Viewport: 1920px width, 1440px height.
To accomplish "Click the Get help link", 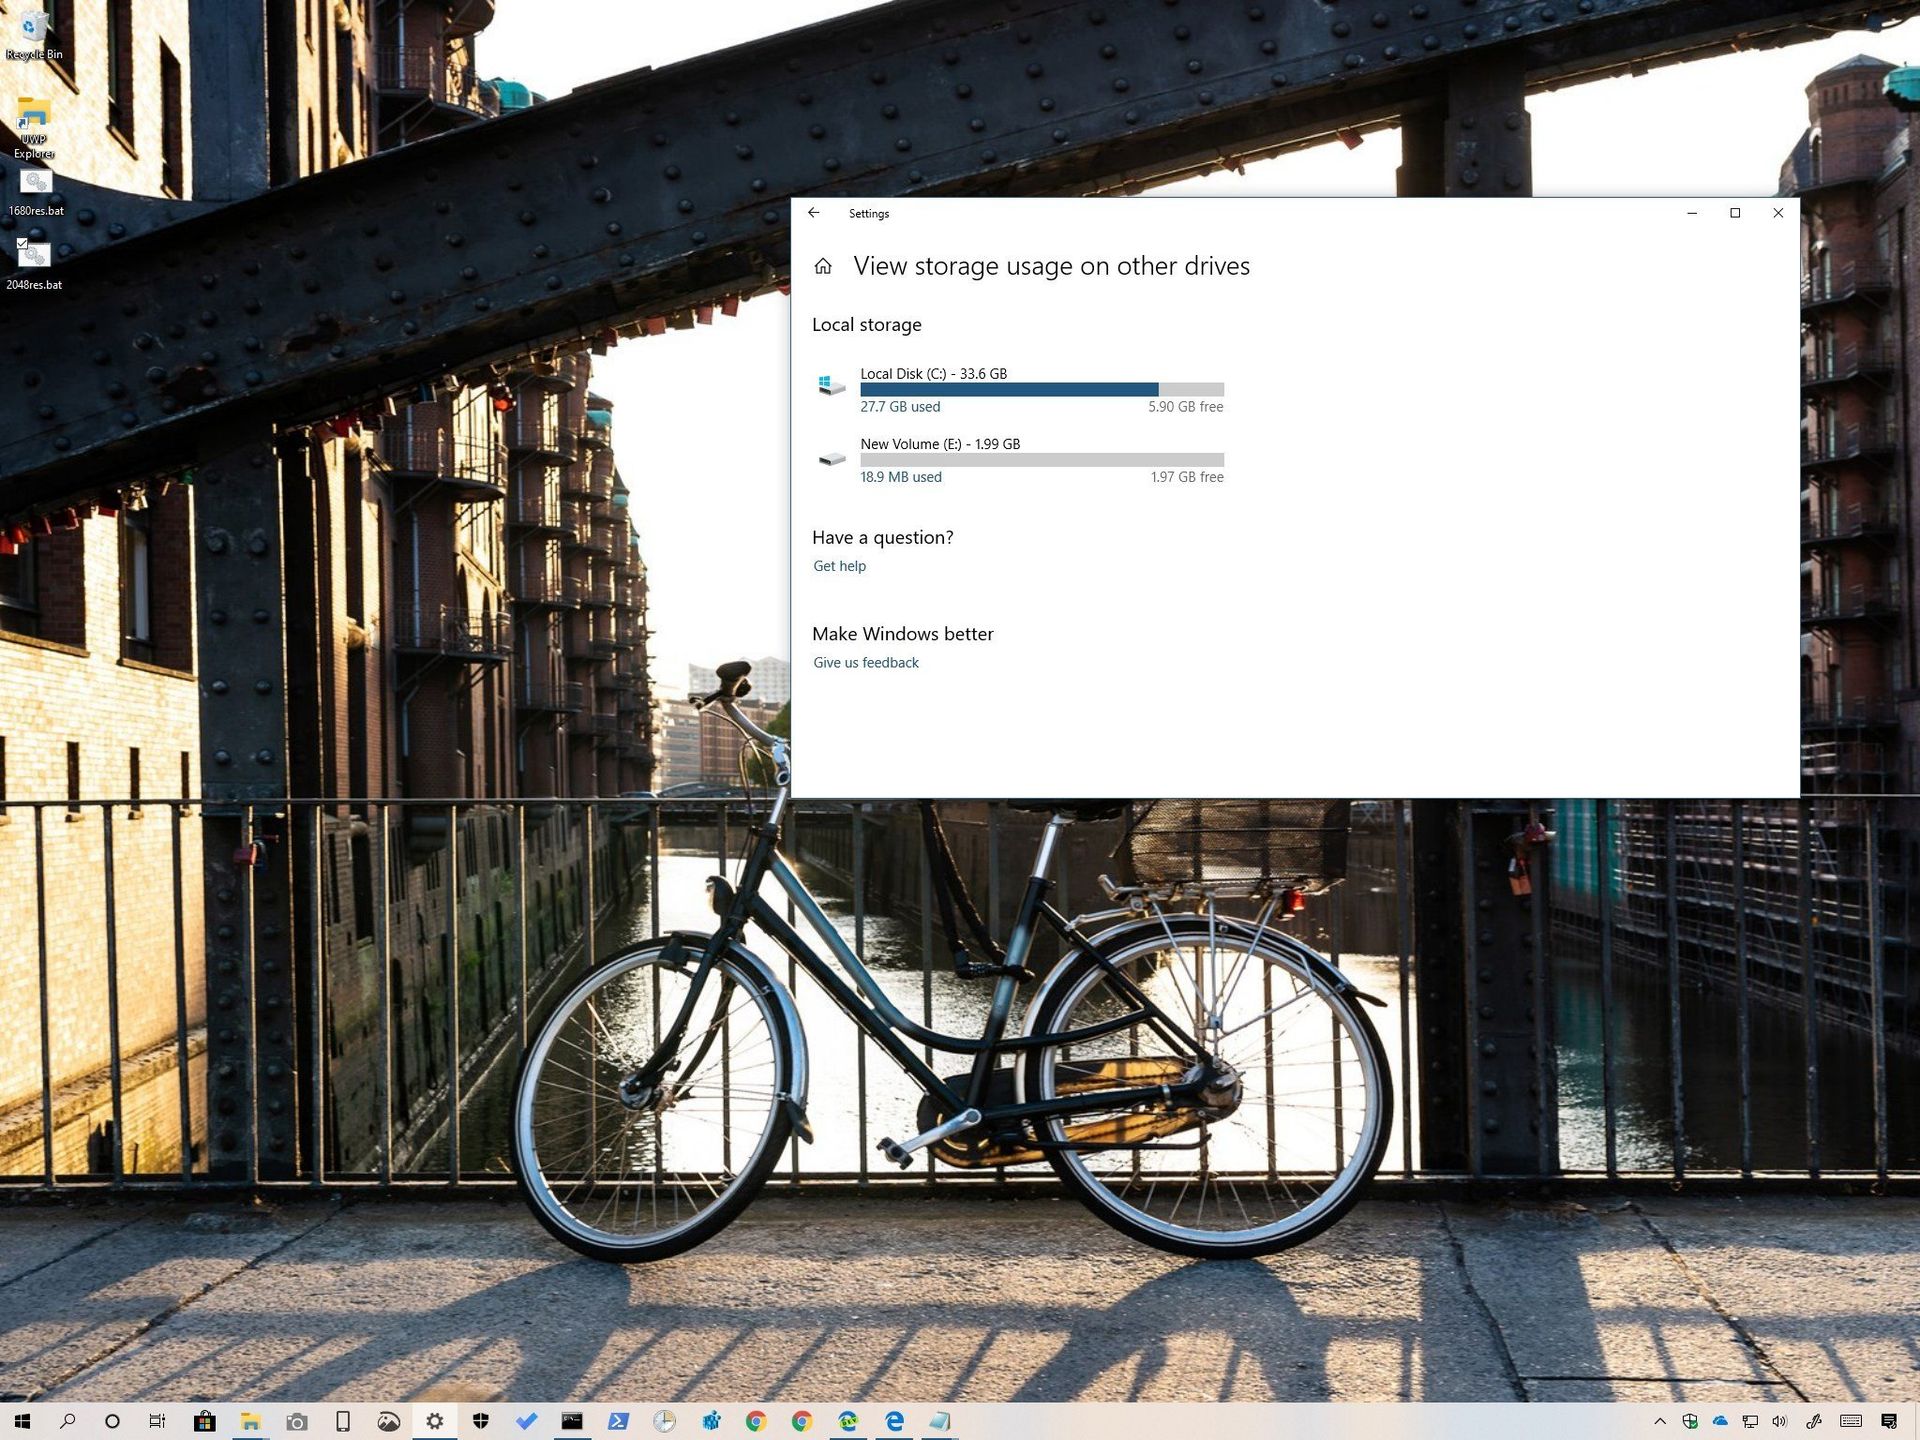I will pyautogui.click(x=839, y=566).
